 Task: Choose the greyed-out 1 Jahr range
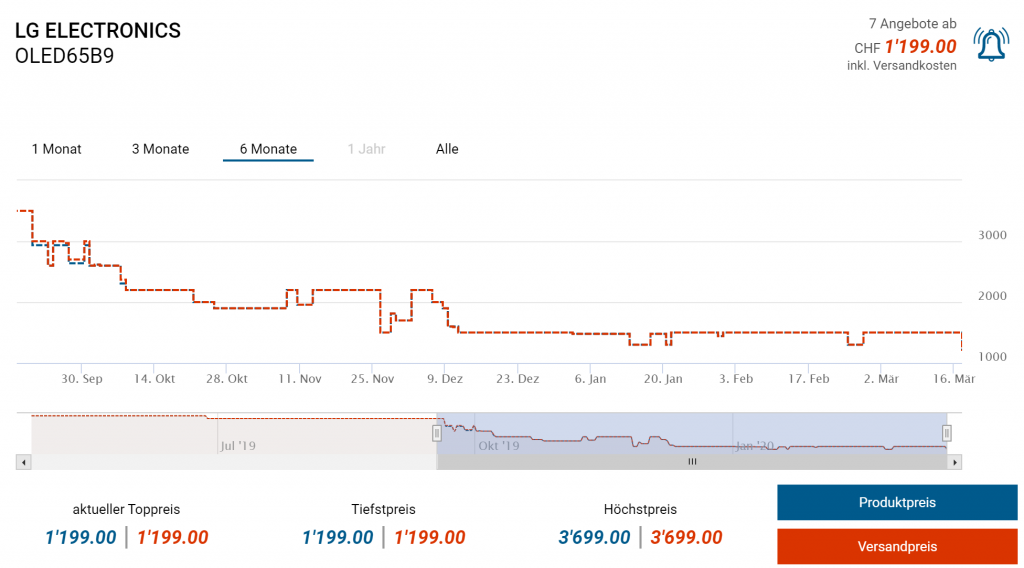click(366, 149)
